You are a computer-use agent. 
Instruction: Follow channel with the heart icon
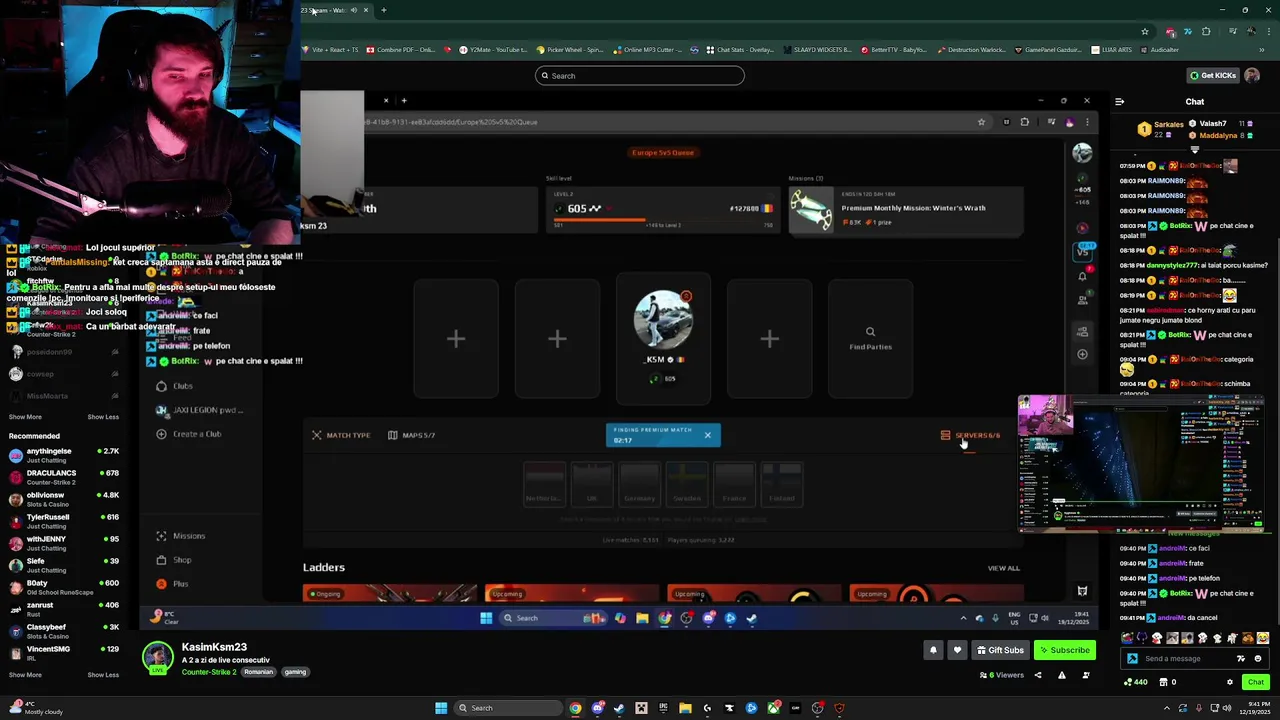957,650
